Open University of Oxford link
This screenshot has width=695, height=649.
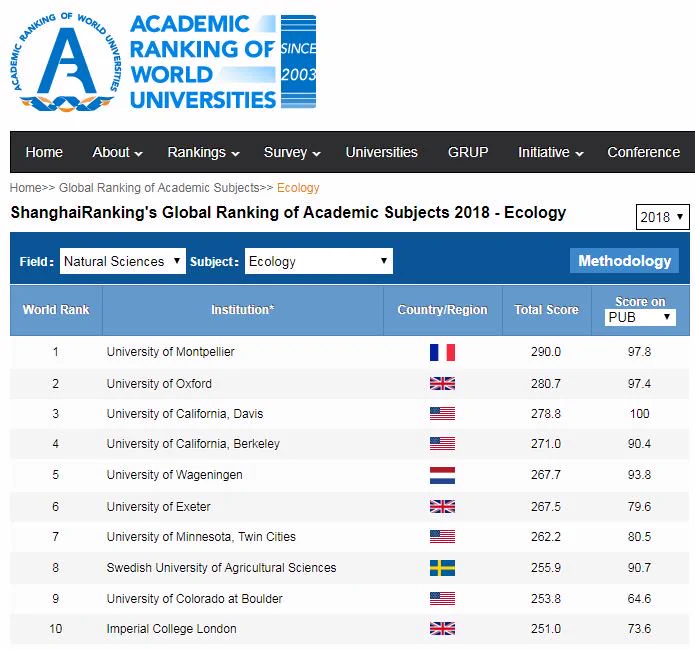159,383
